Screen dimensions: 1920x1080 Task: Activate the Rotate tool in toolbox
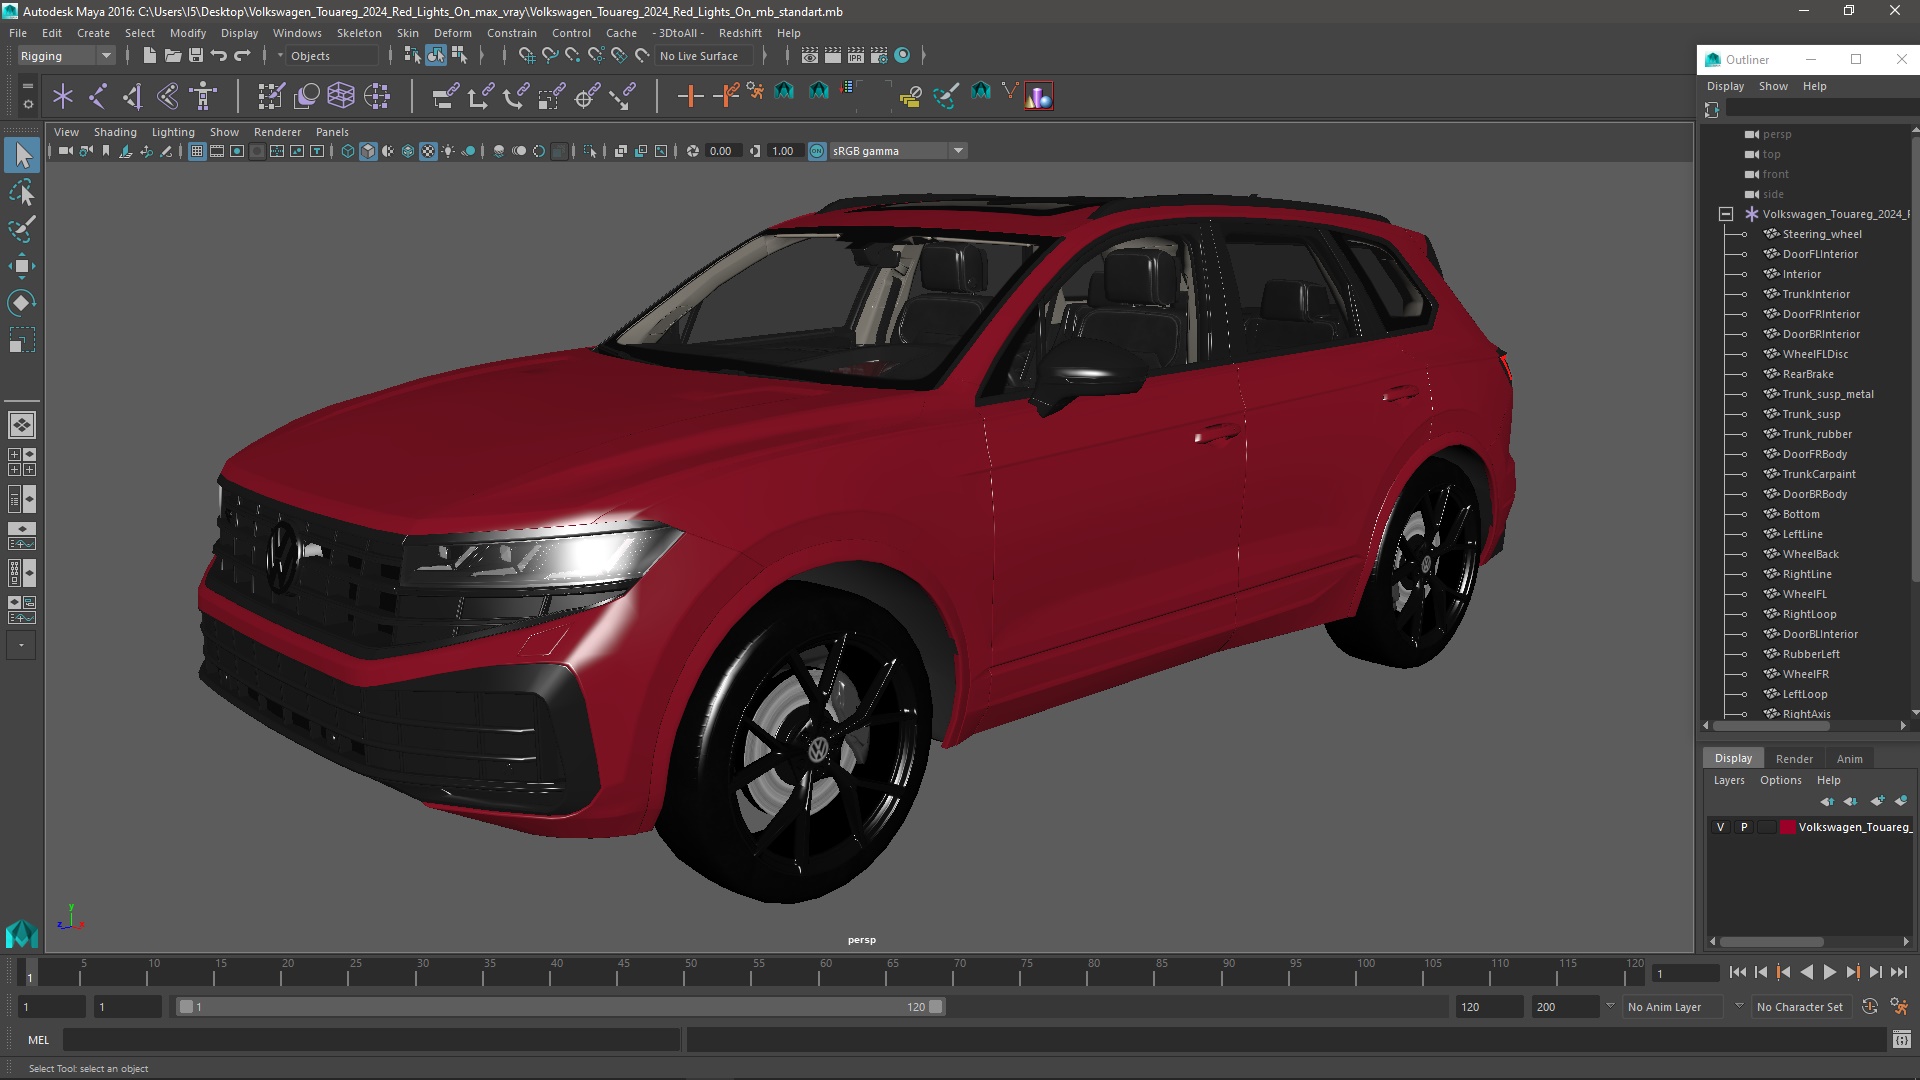pyautogui.click(x=21, y=303)
